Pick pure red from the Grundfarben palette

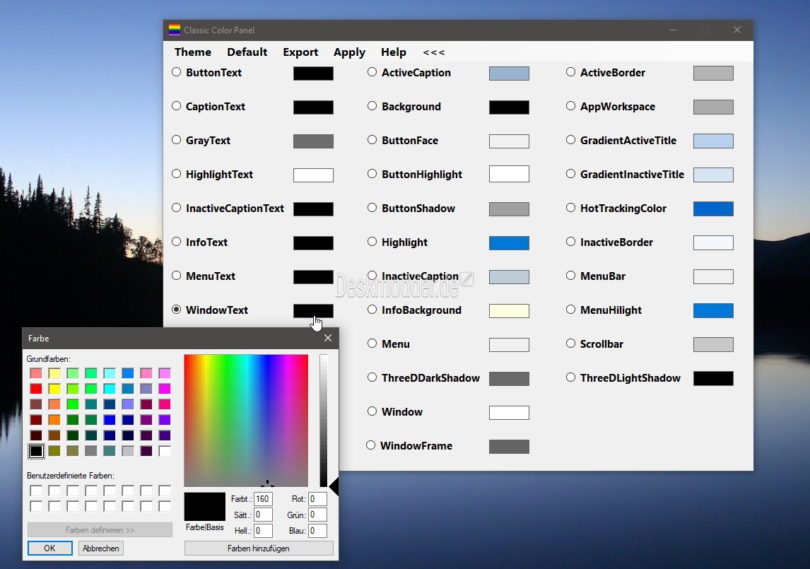pyautogui.click(x=36, y=389)
